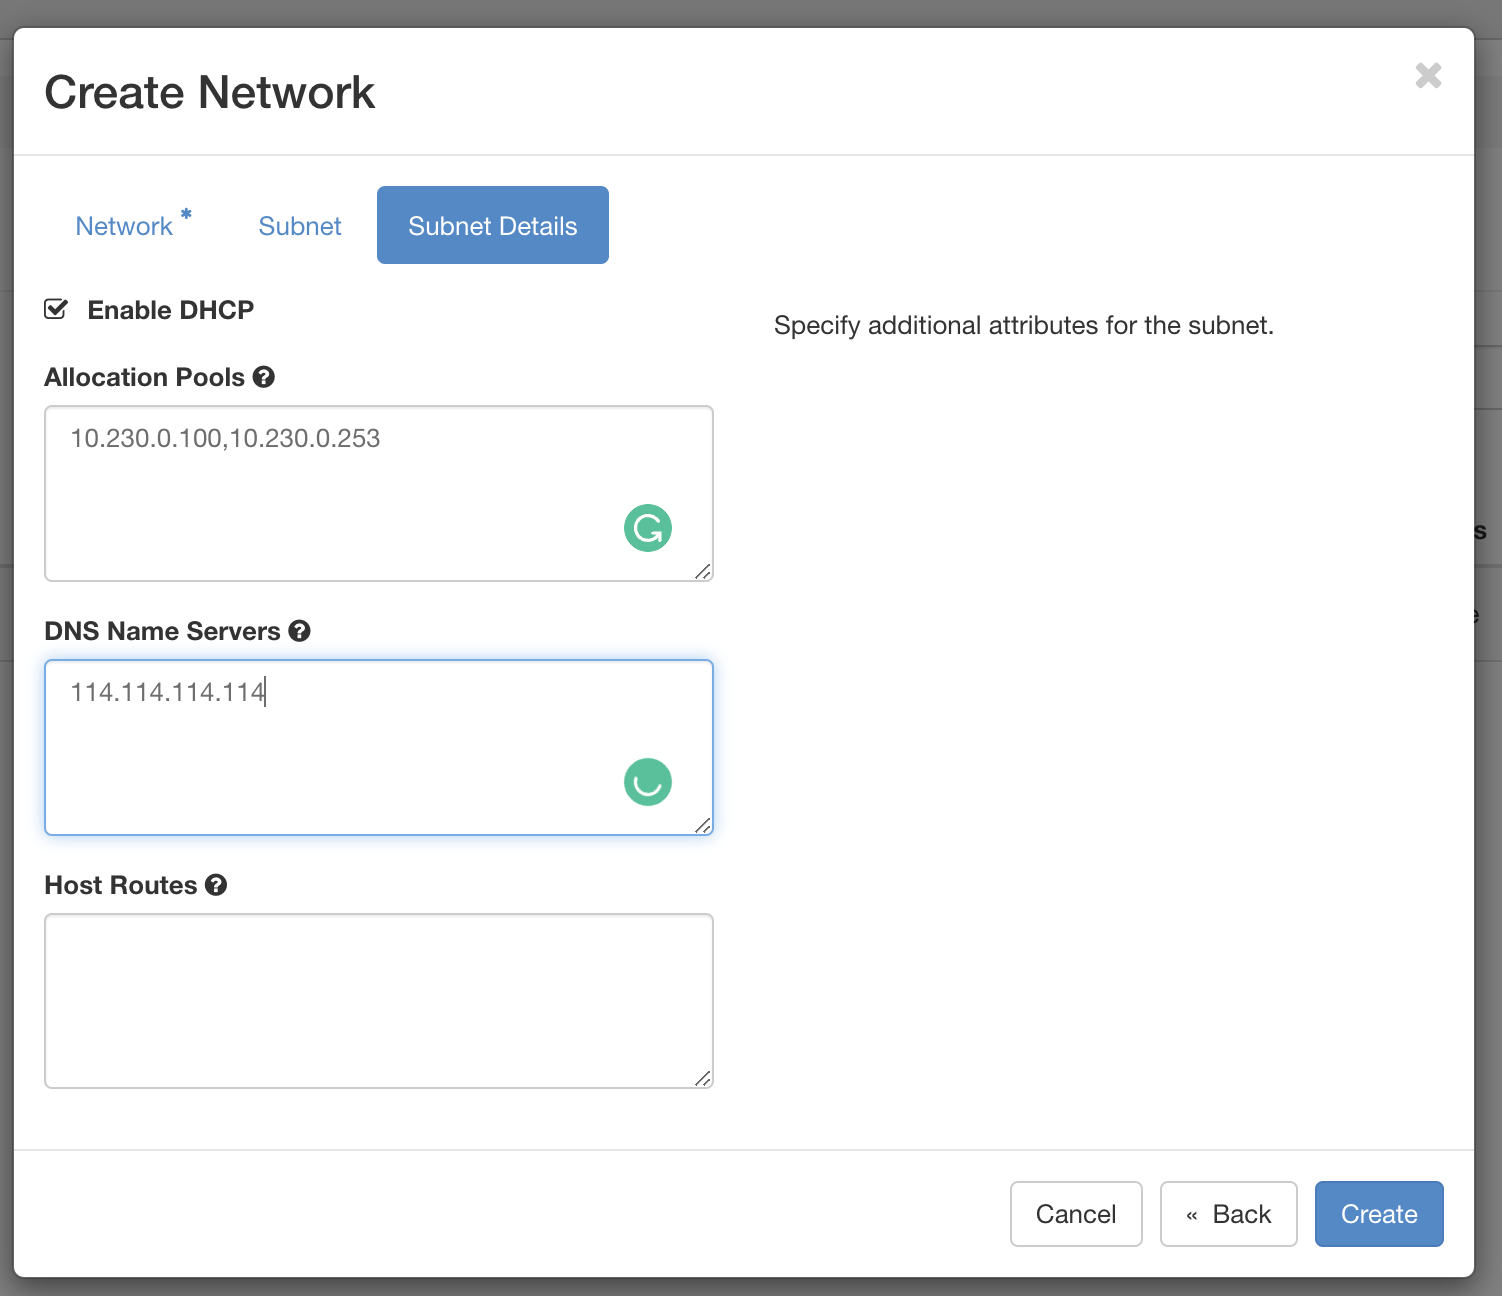1502x1296 pixels.
Task: Click the Grammarly checkmark in DNS field
Action: pos(648,782)
